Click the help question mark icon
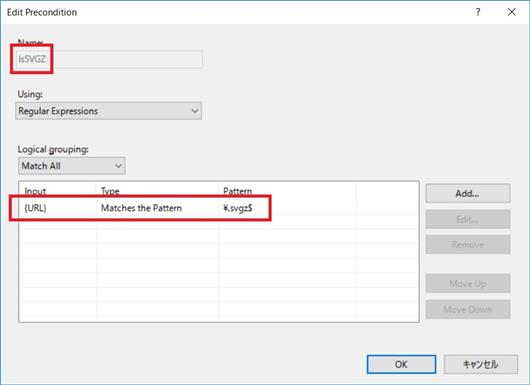Screen dimensions: 530x385 (478, 12)
